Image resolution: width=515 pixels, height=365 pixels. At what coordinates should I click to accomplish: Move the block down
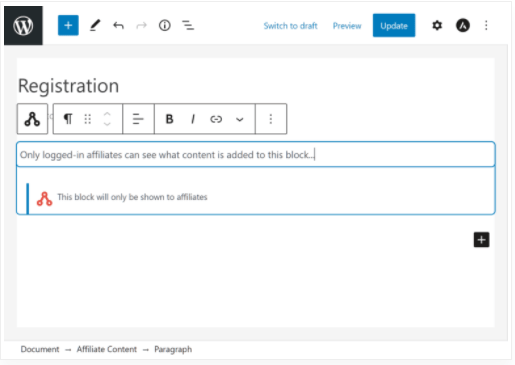pos(107,124)
